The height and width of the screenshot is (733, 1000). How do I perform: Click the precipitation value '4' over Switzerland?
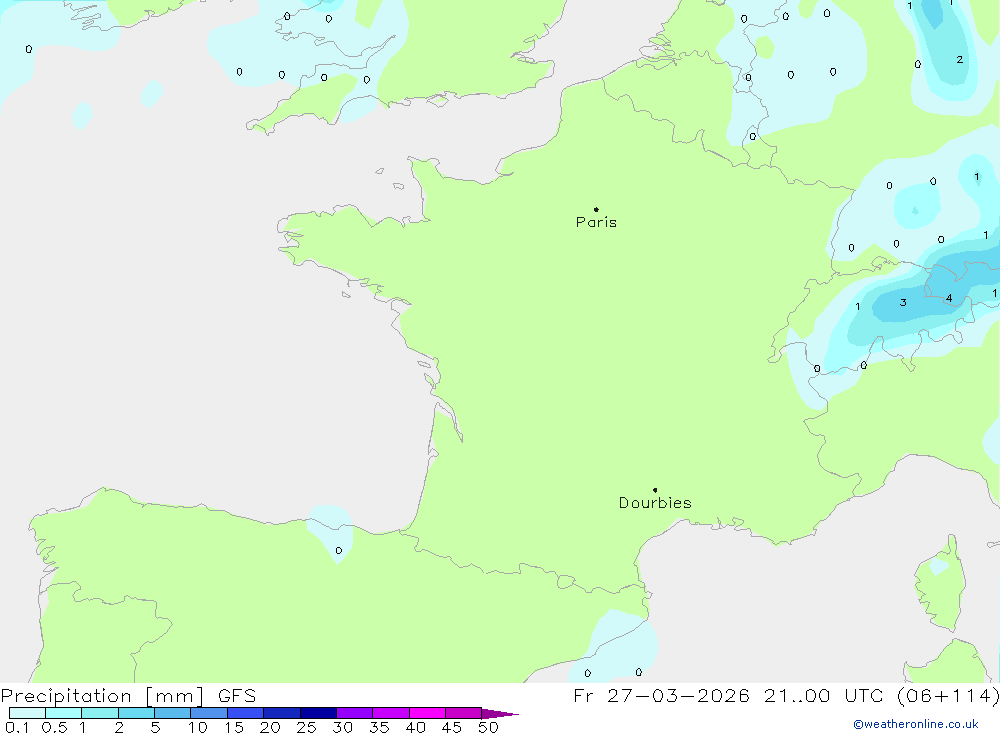point(949,298)
